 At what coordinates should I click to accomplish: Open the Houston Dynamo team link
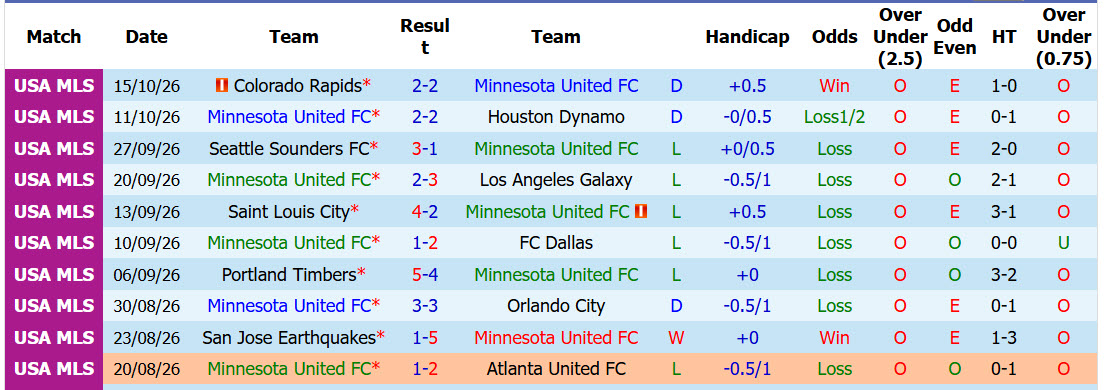click(x=556, y=117)
